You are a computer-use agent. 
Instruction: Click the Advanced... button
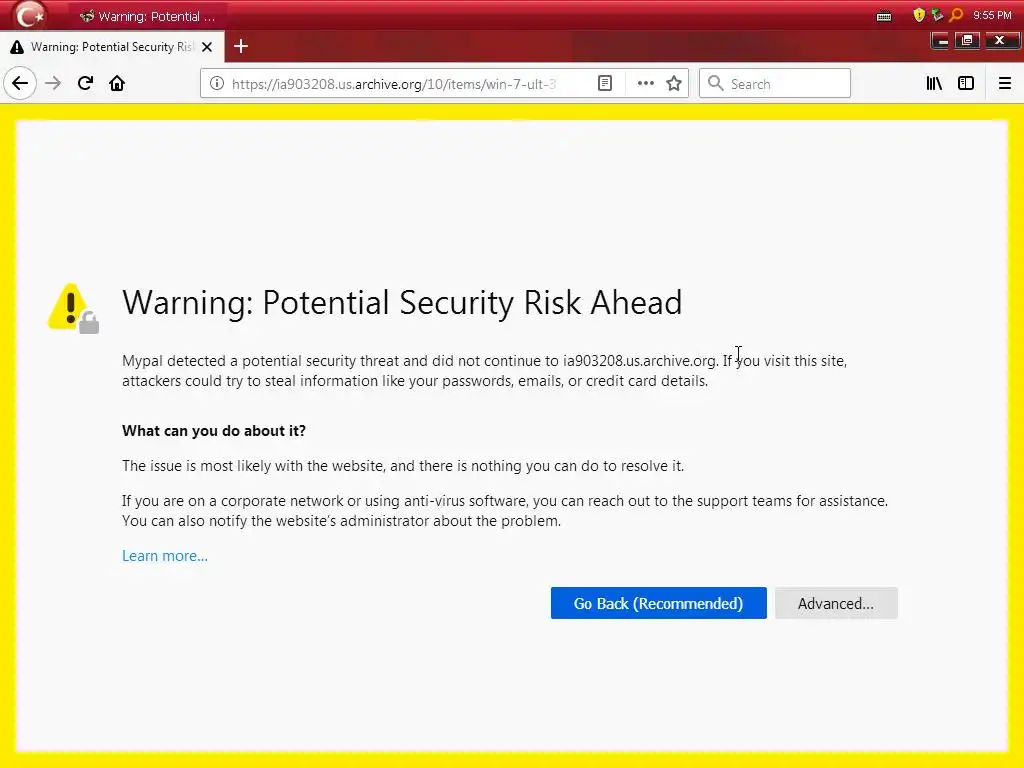pyautogui.click(x=836, y=603)
